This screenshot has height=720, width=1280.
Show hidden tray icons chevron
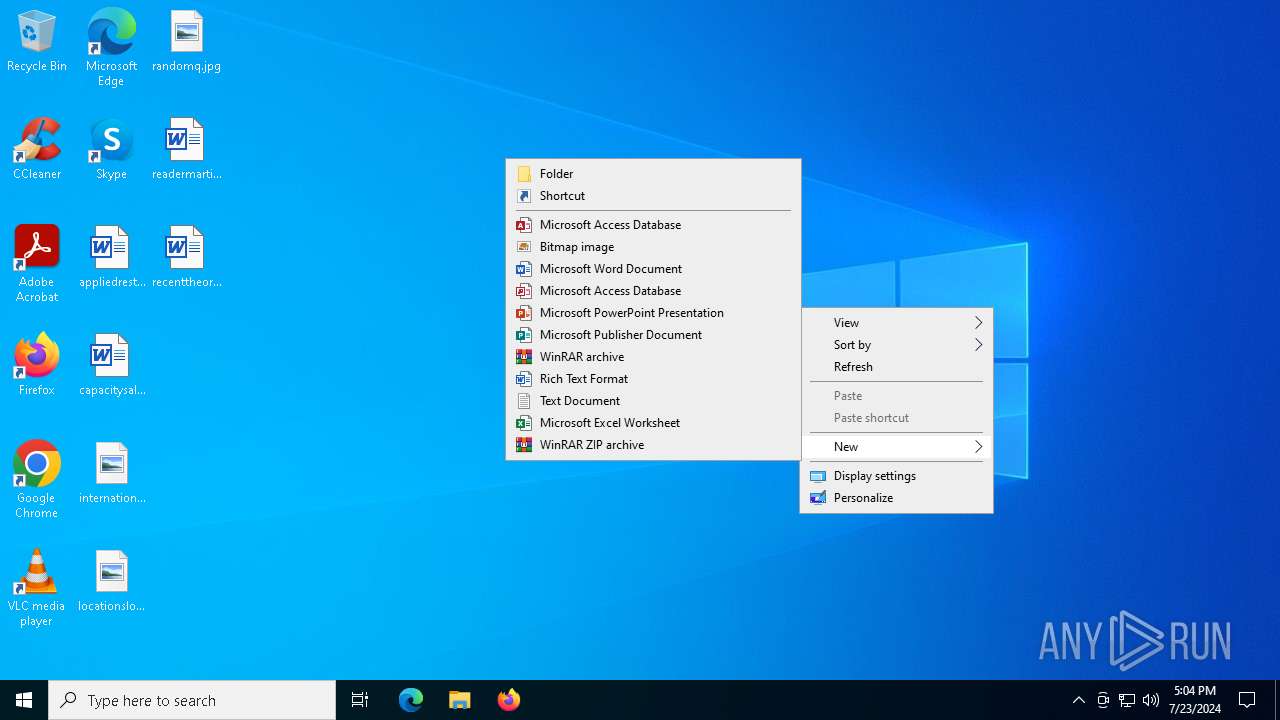point(1079,700)
